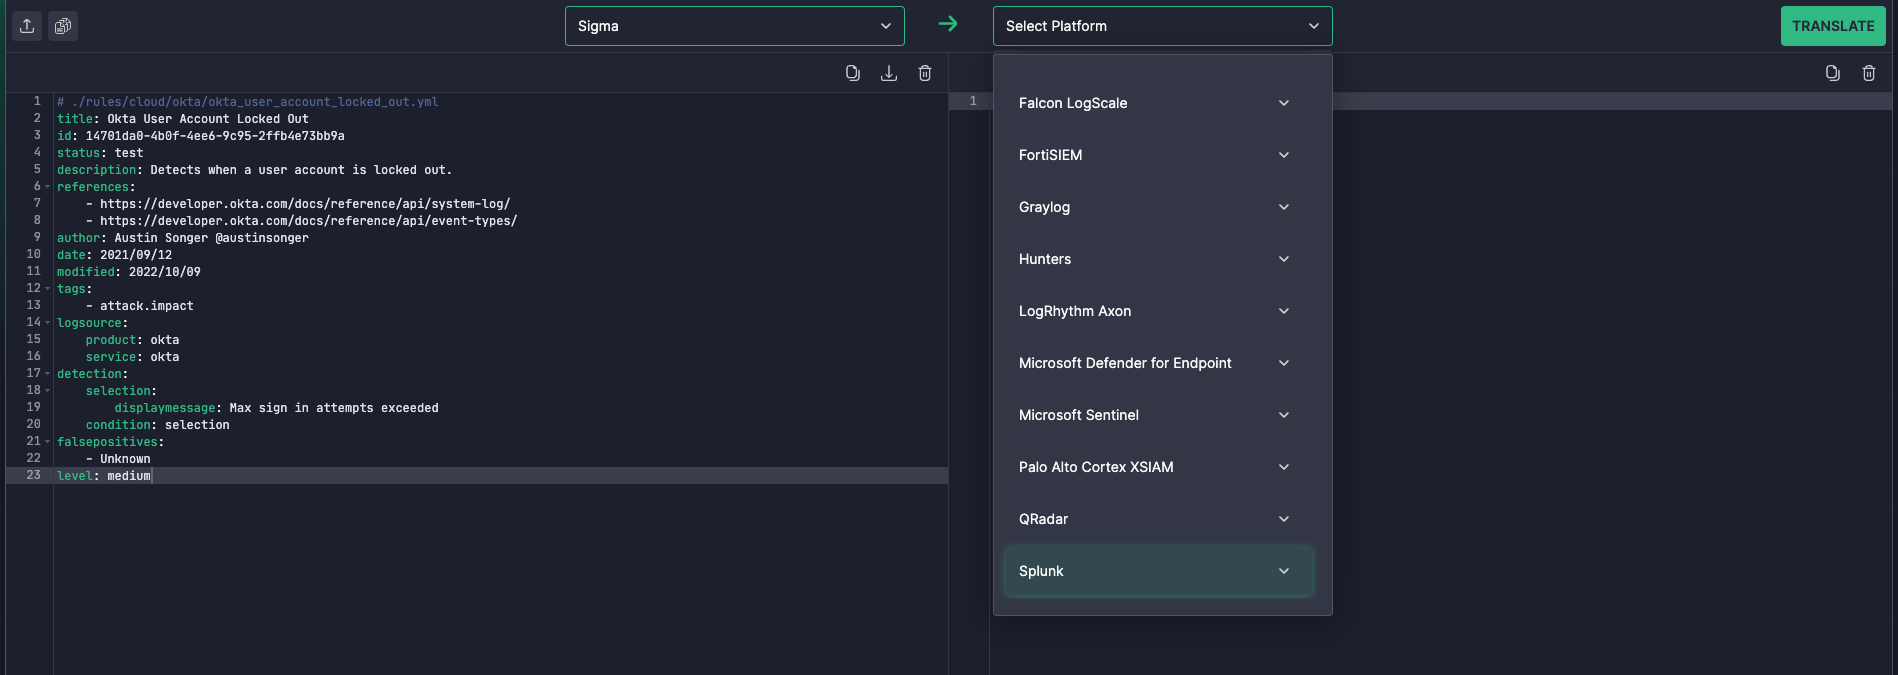Select Splunk from the platform list
Viewport: 1898px width, 675px height.
1041,571
